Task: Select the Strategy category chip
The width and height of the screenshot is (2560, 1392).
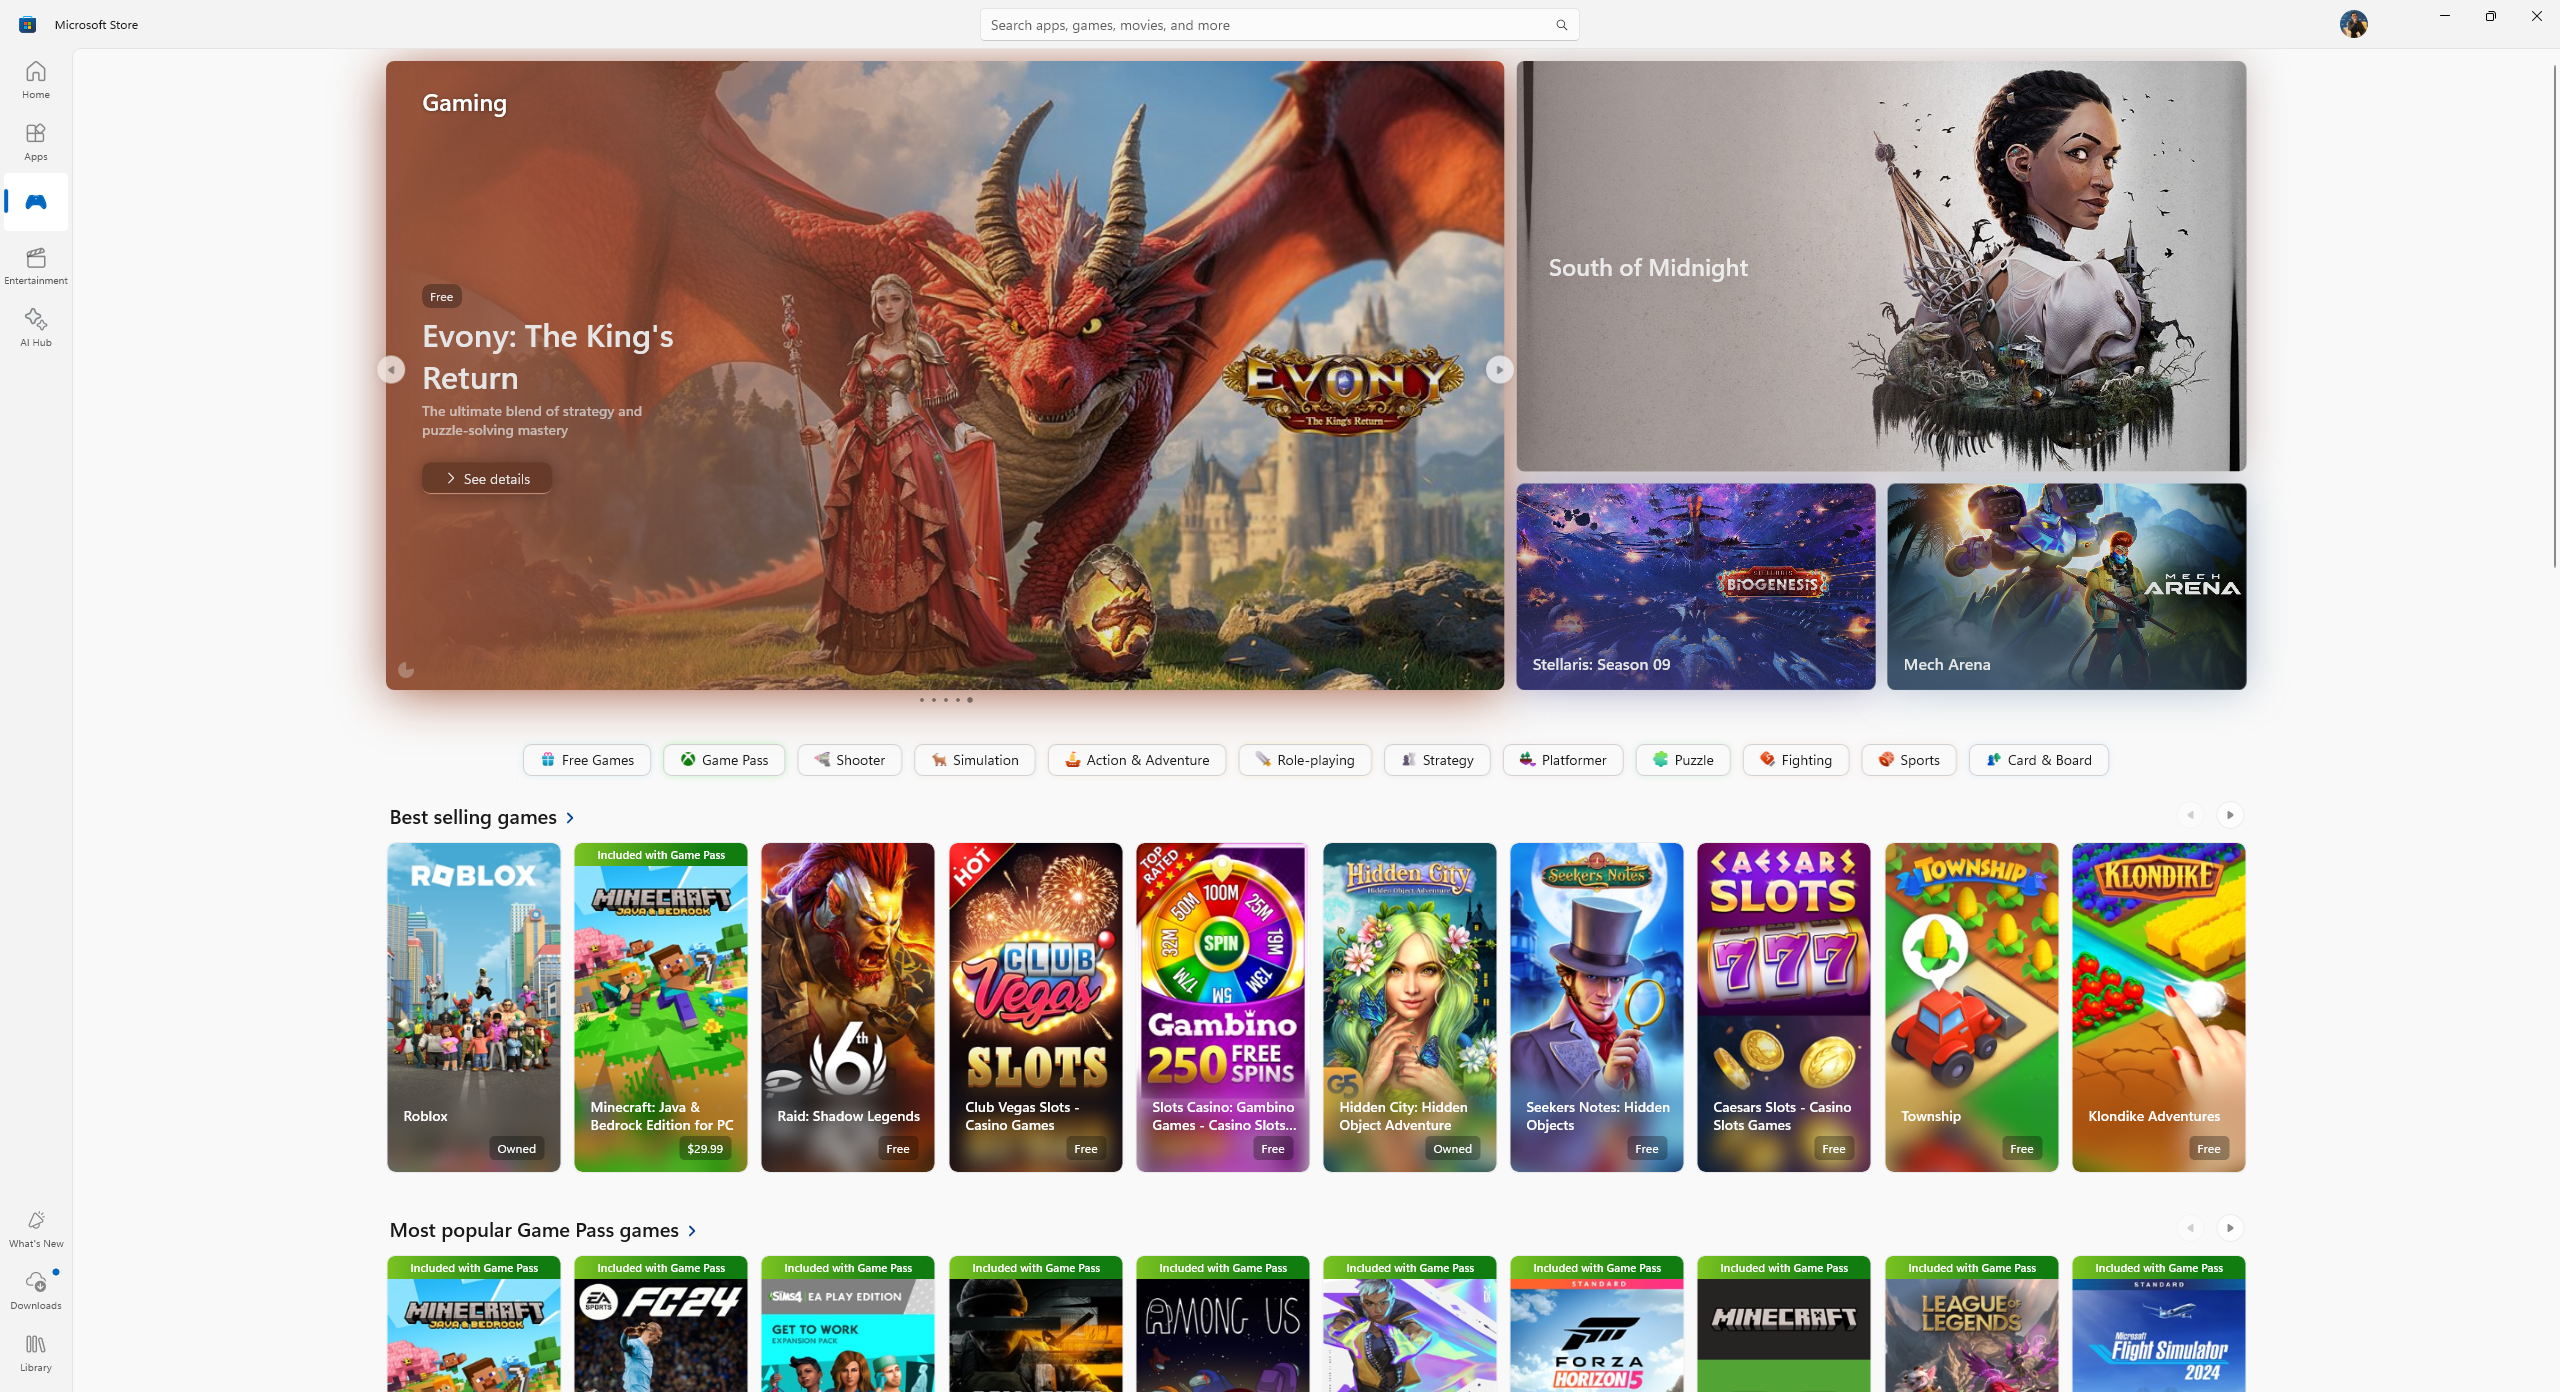Action: tap(1437, 760)
